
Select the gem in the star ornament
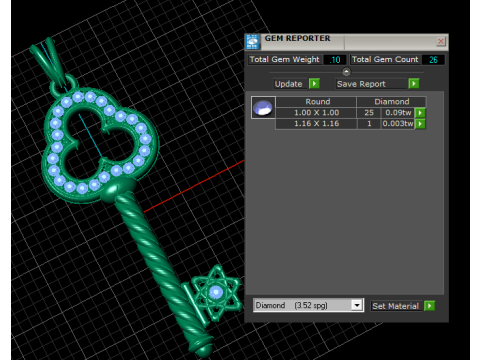click(x=216, y=293)
